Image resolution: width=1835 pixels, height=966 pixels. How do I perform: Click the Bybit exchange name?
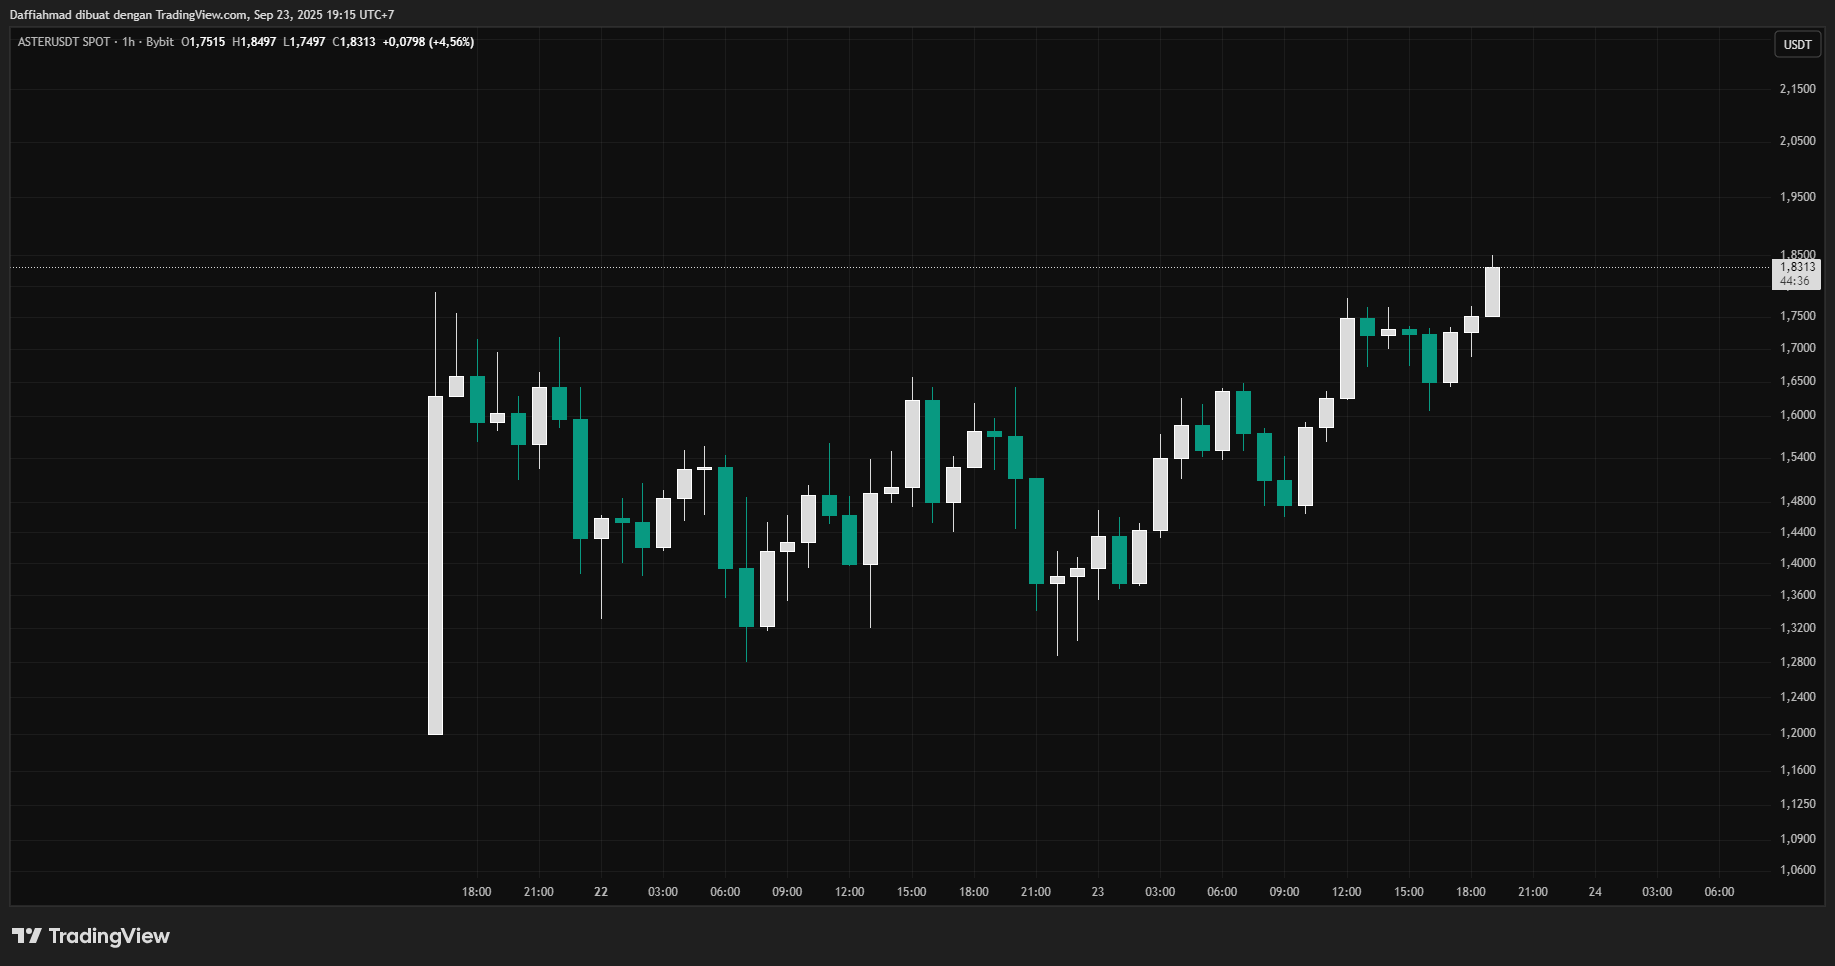point(160,42)
